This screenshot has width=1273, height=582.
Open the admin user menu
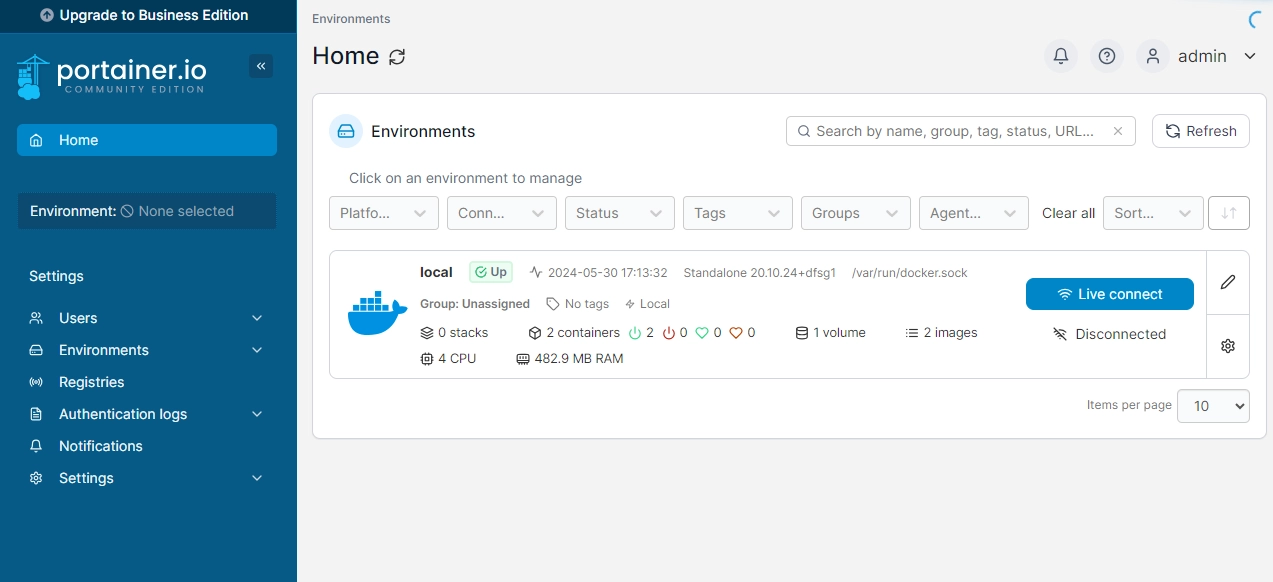(x=1201, y=57)
